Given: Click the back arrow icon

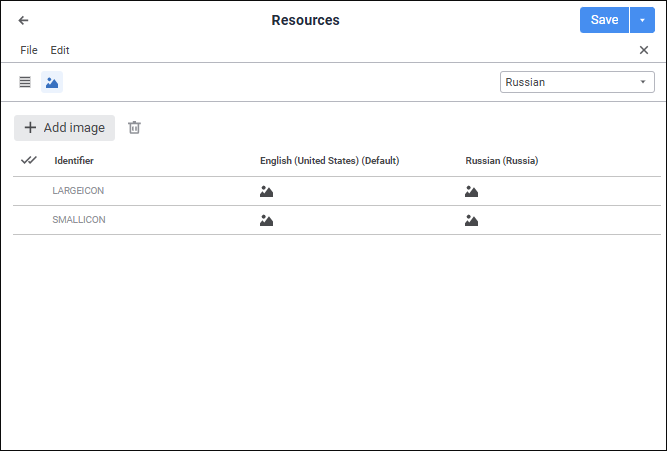Looking at the screenshot, I should click(24, 20).
